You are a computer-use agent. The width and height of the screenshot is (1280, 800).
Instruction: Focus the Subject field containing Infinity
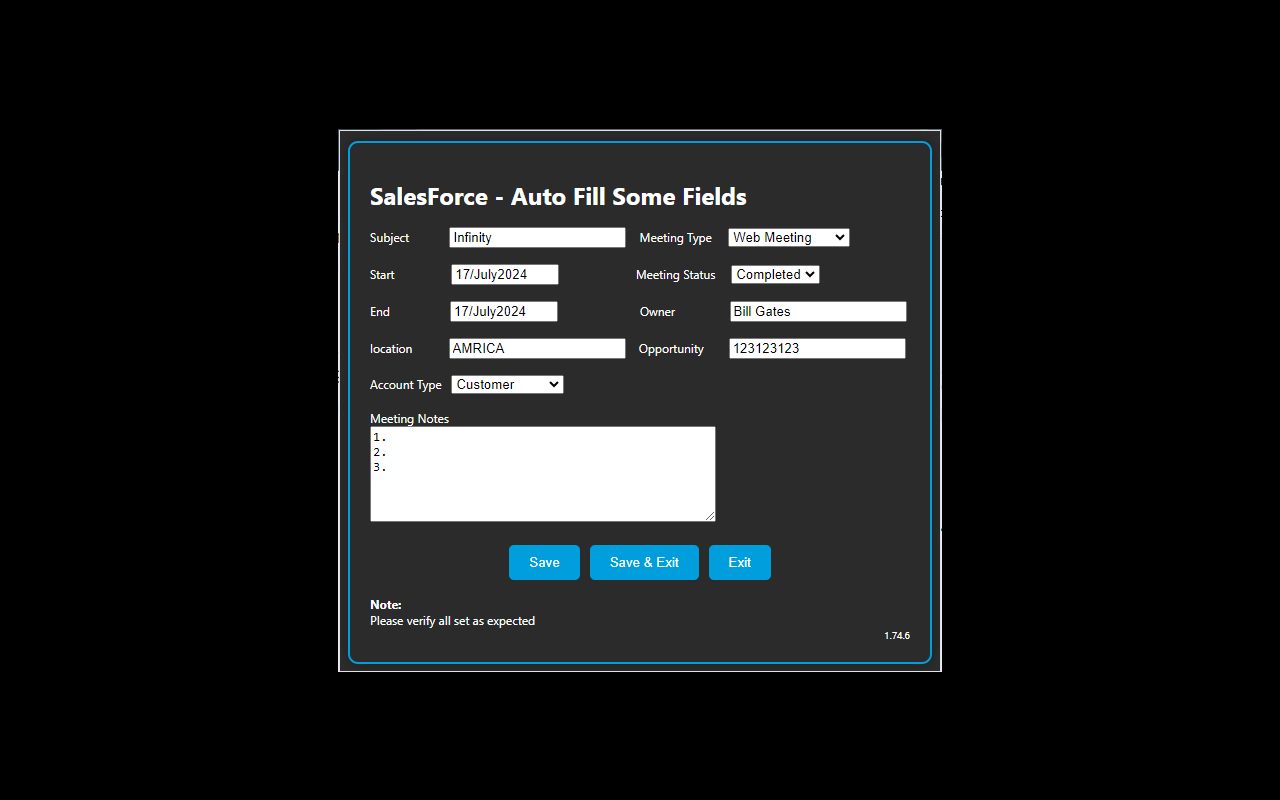[537, 237]
